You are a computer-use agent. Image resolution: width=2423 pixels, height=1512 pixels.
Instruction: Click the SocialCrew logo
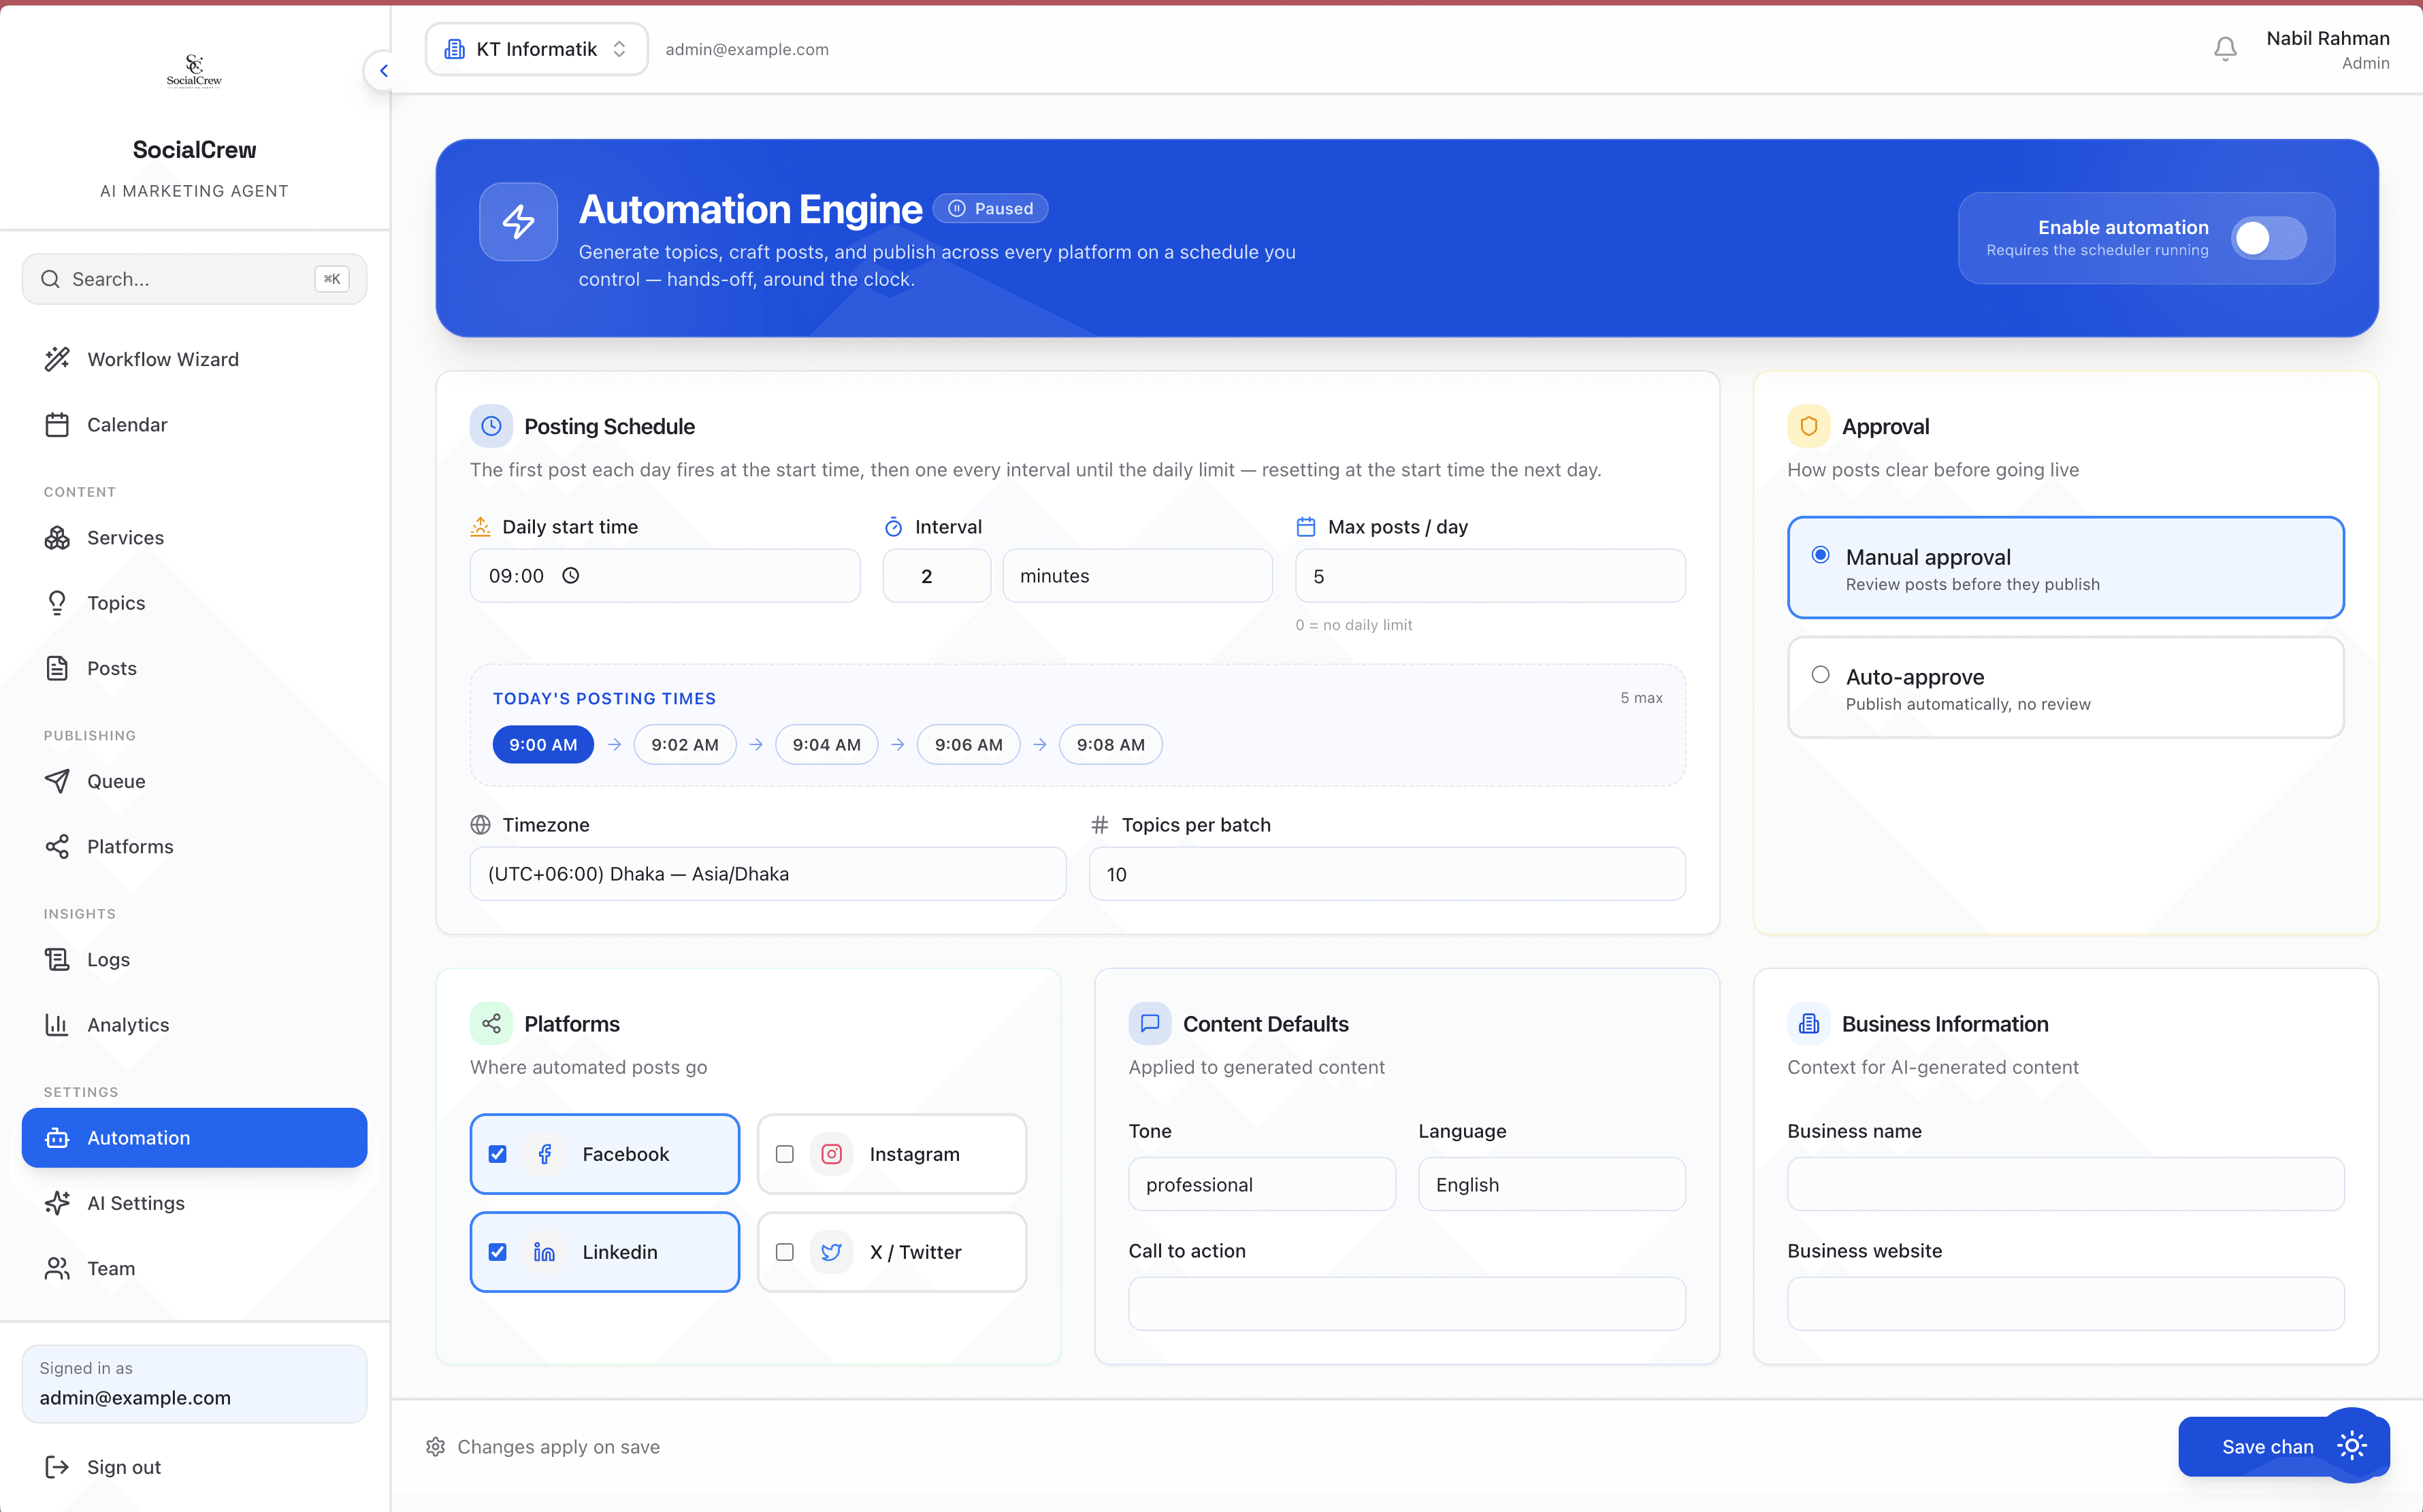point(194,71)
